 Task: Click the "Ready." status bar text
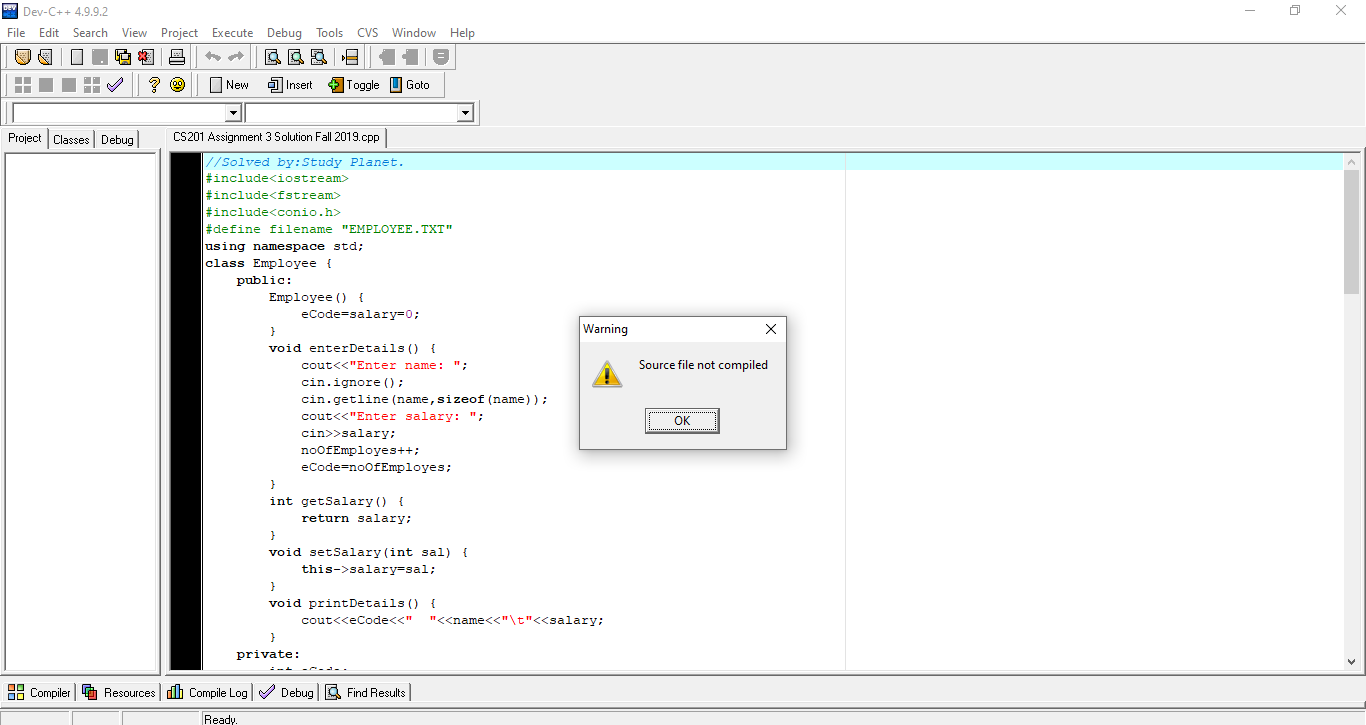click(x=221, y=719)
